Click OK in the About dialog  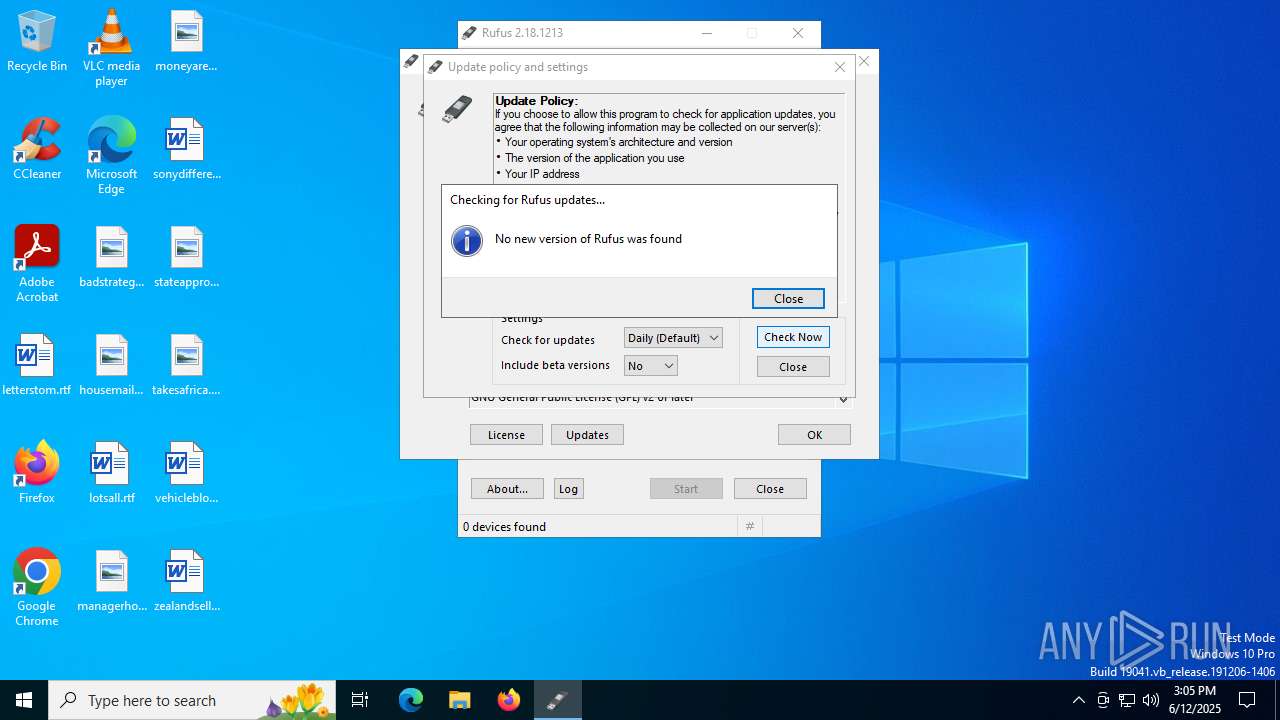[814, 434]
